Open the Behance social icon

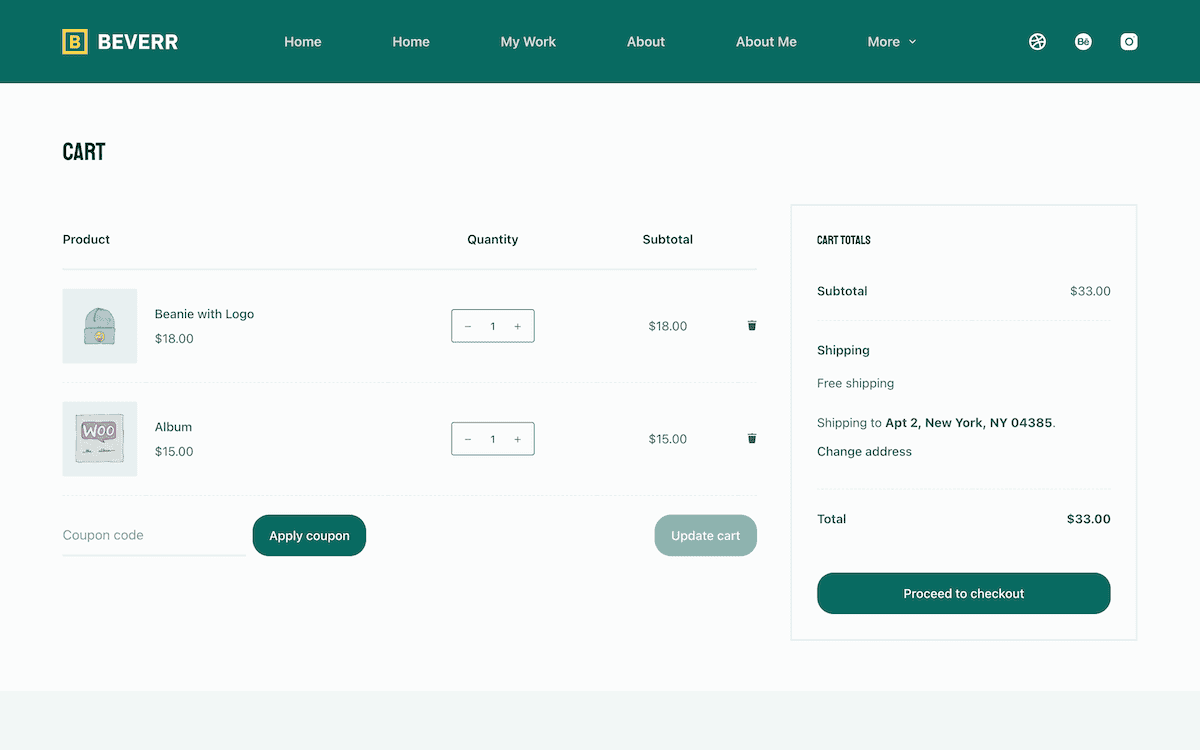click(1083, 42)
